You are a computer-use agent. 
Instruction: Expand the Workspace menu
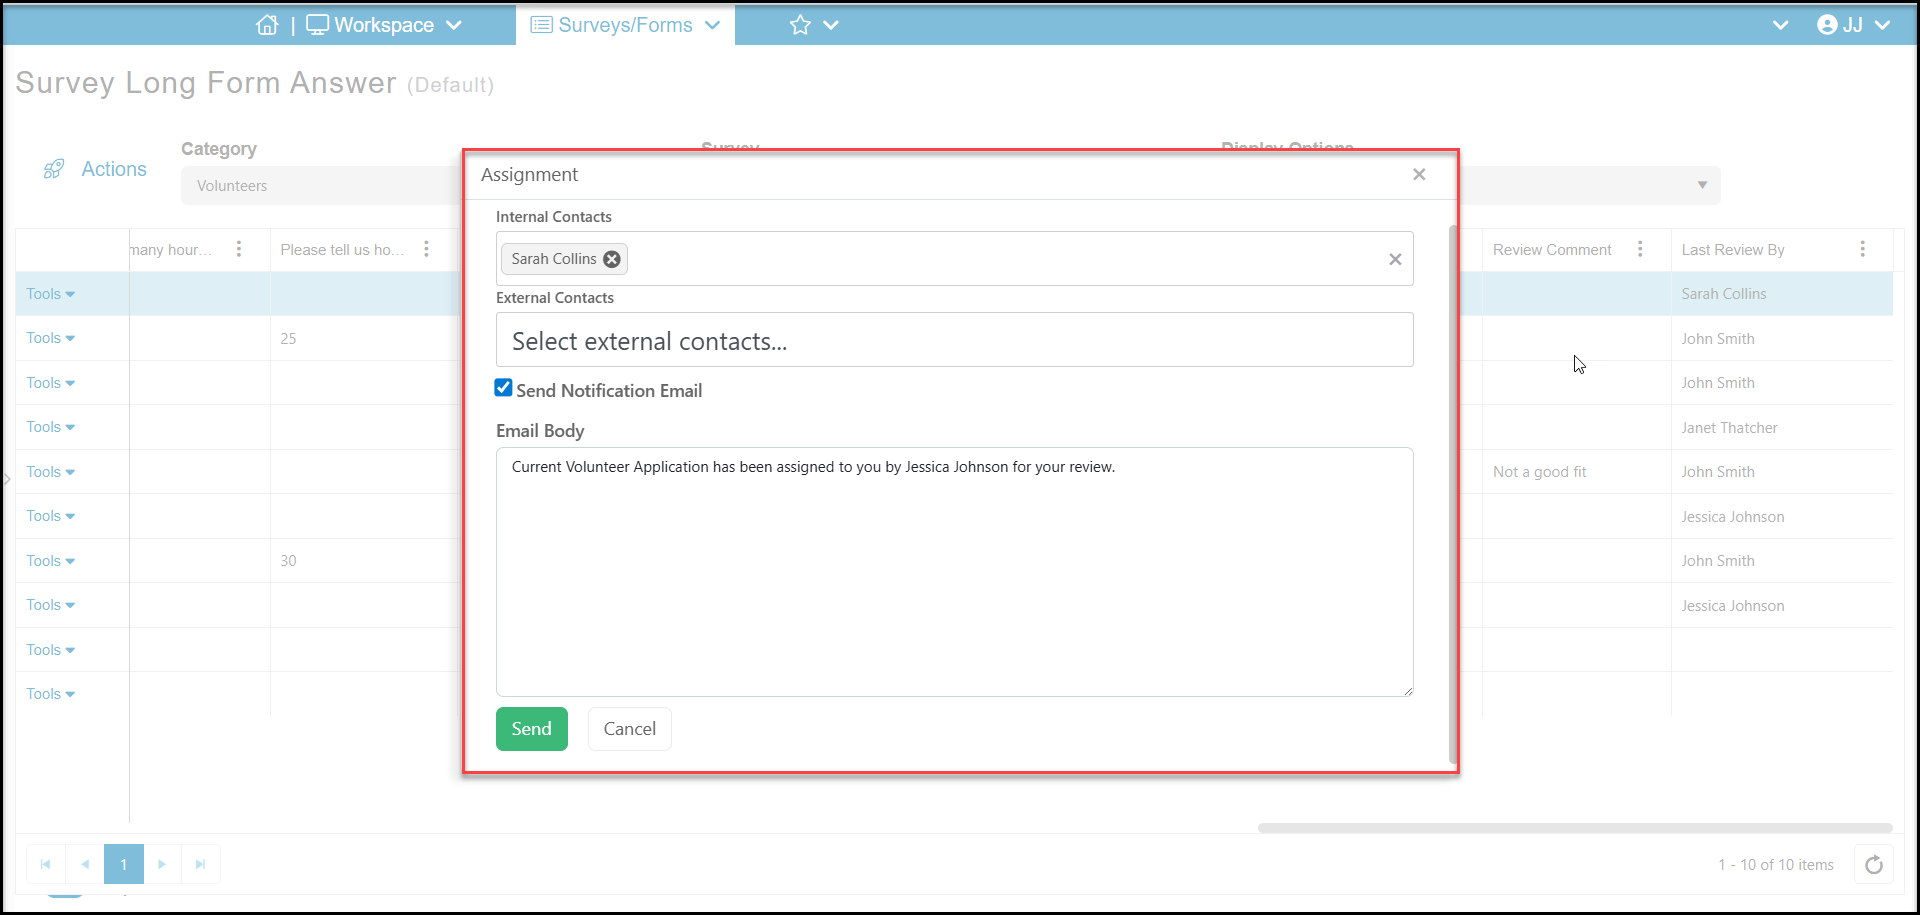(384, 25)
